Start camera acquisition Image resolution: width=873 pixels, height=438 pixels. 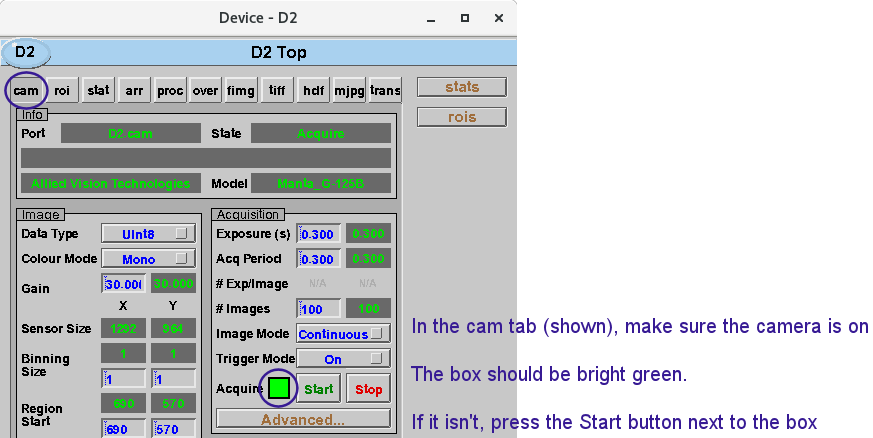pyautogui.click(x=318, y=389)
